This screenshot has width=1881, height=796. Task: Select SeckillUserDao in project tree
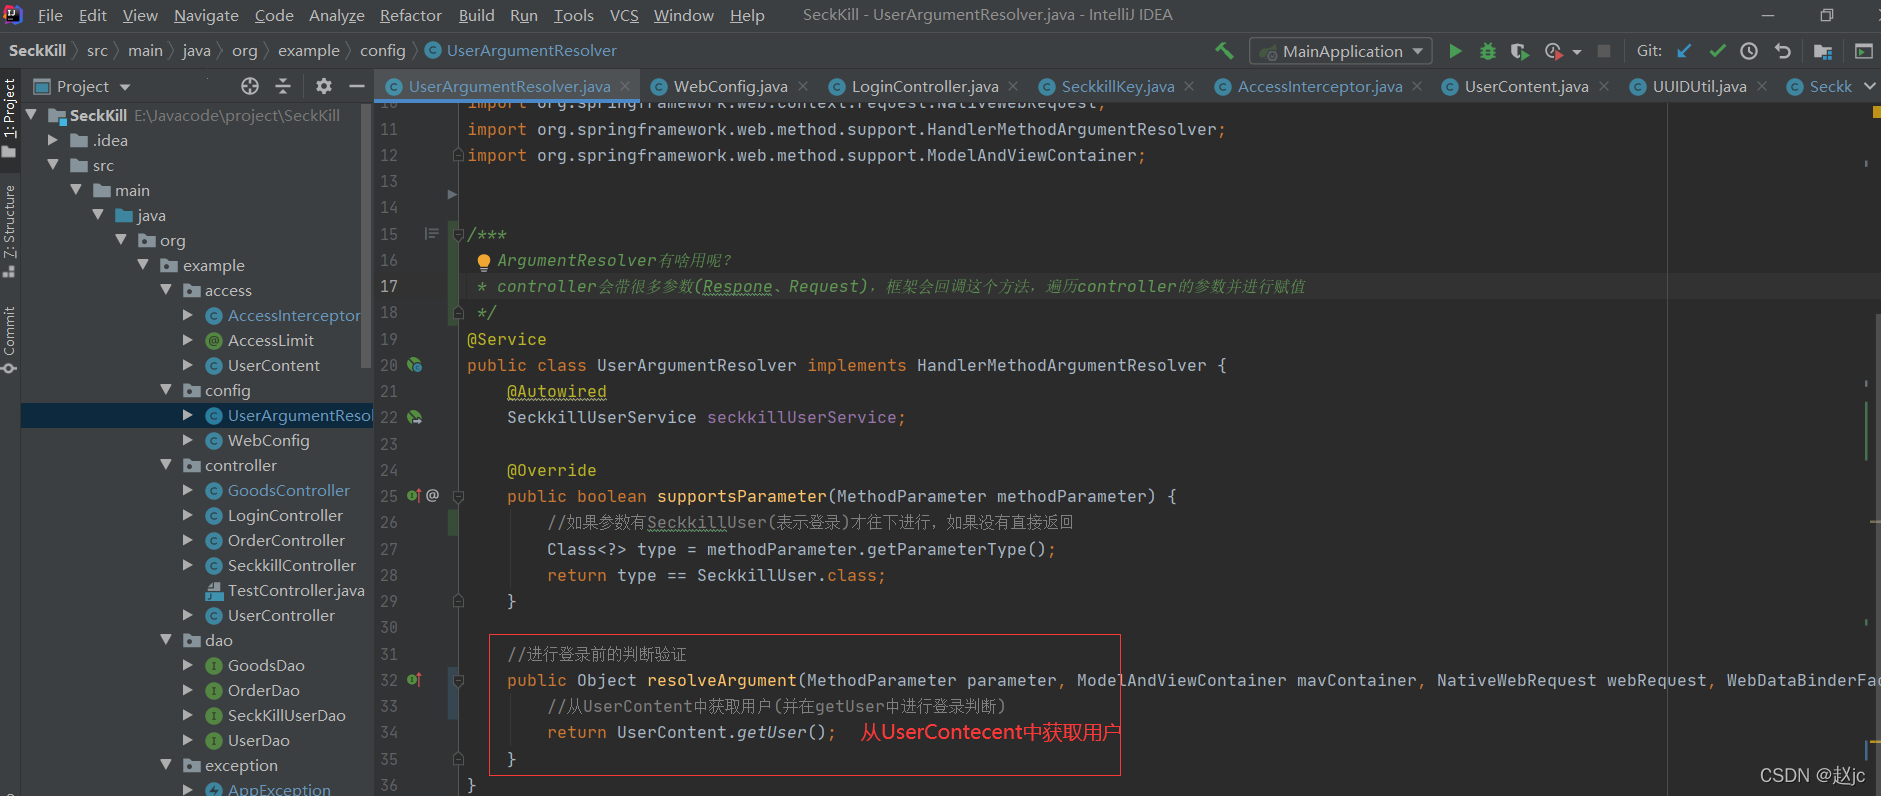[x=286, y=715]
